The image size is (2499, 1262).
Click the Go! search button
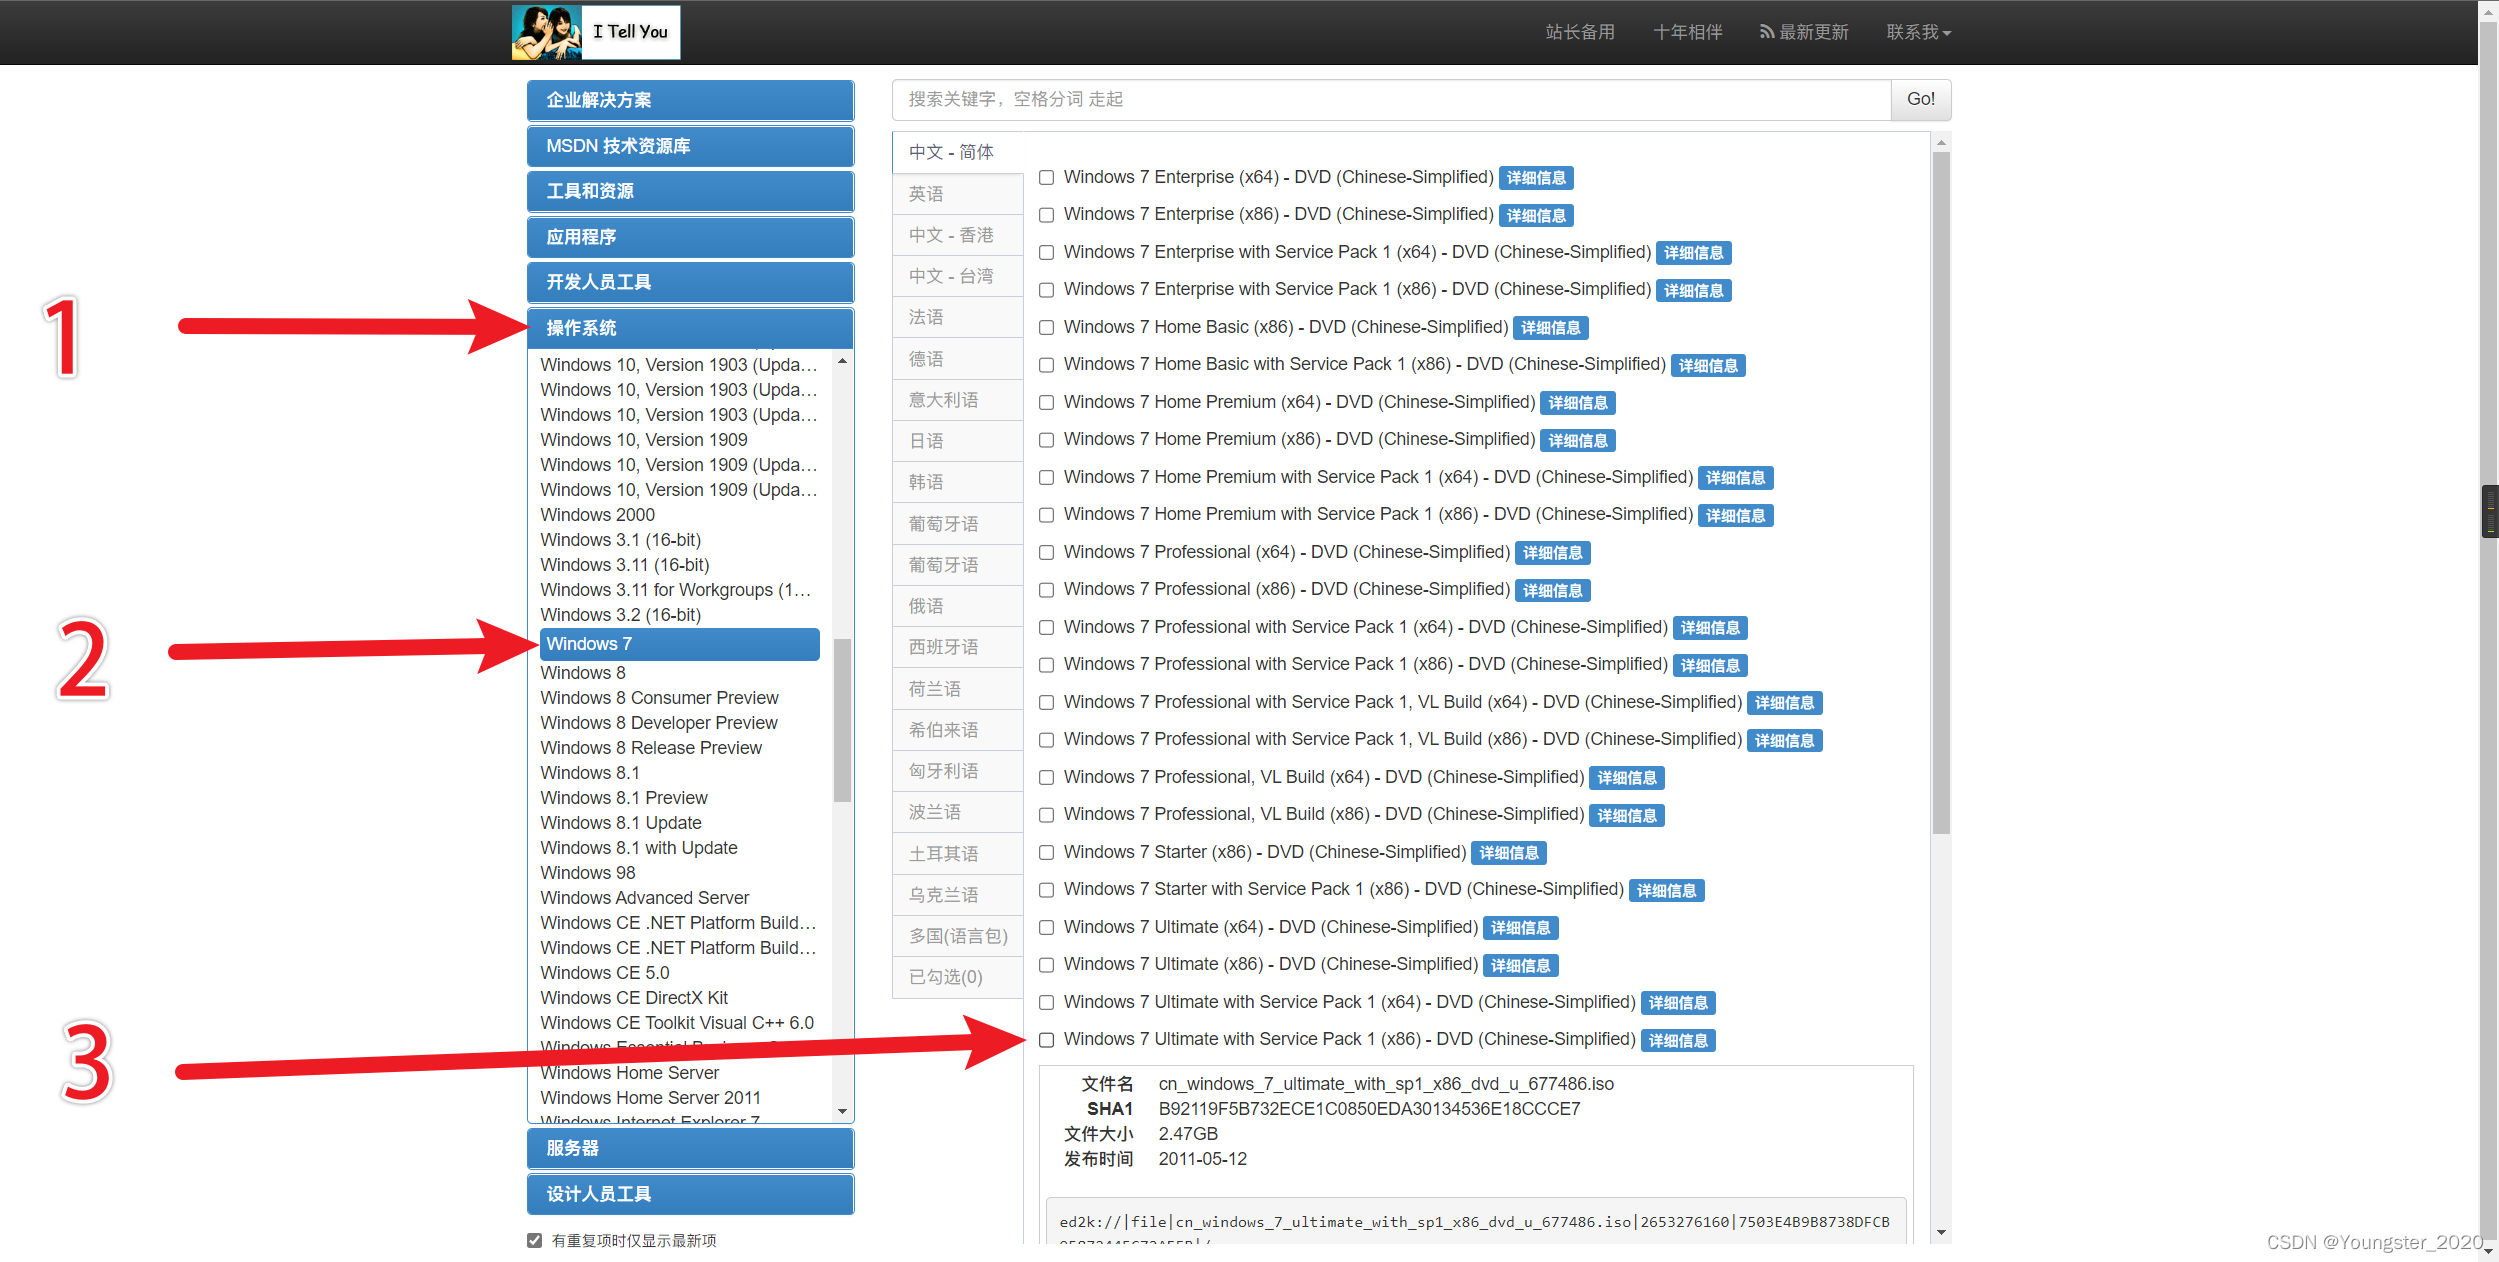[x=1921, y=99]
